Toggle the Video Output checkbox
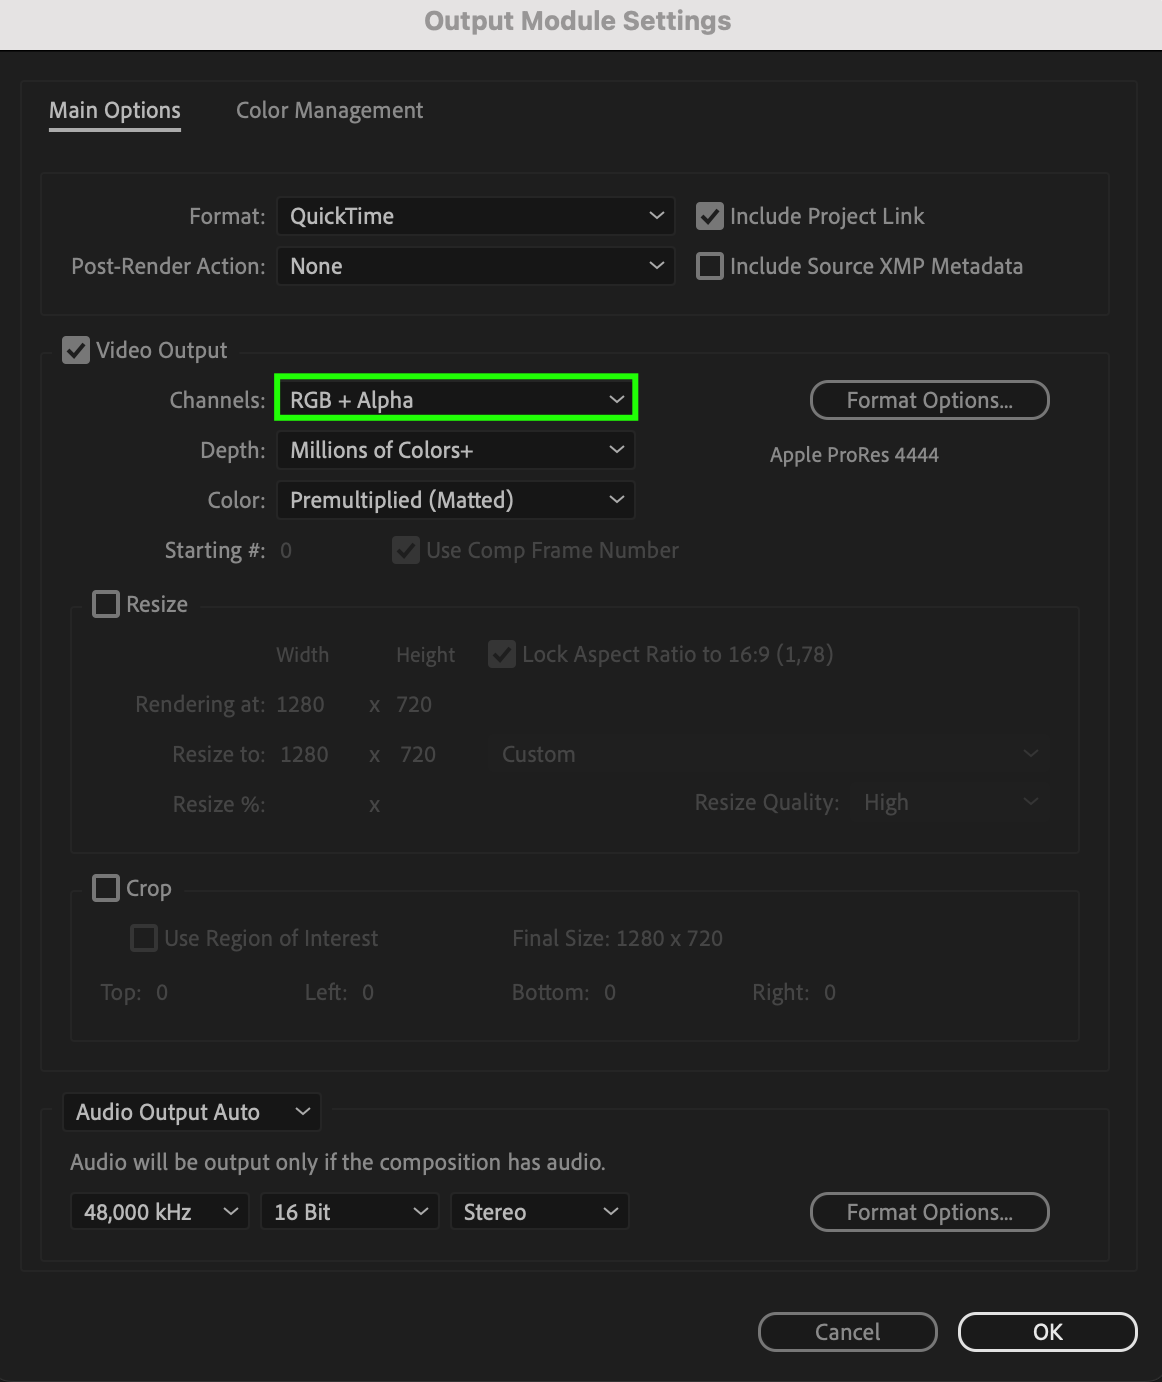The image size is (1162, 1382). [x=76, y=350]
